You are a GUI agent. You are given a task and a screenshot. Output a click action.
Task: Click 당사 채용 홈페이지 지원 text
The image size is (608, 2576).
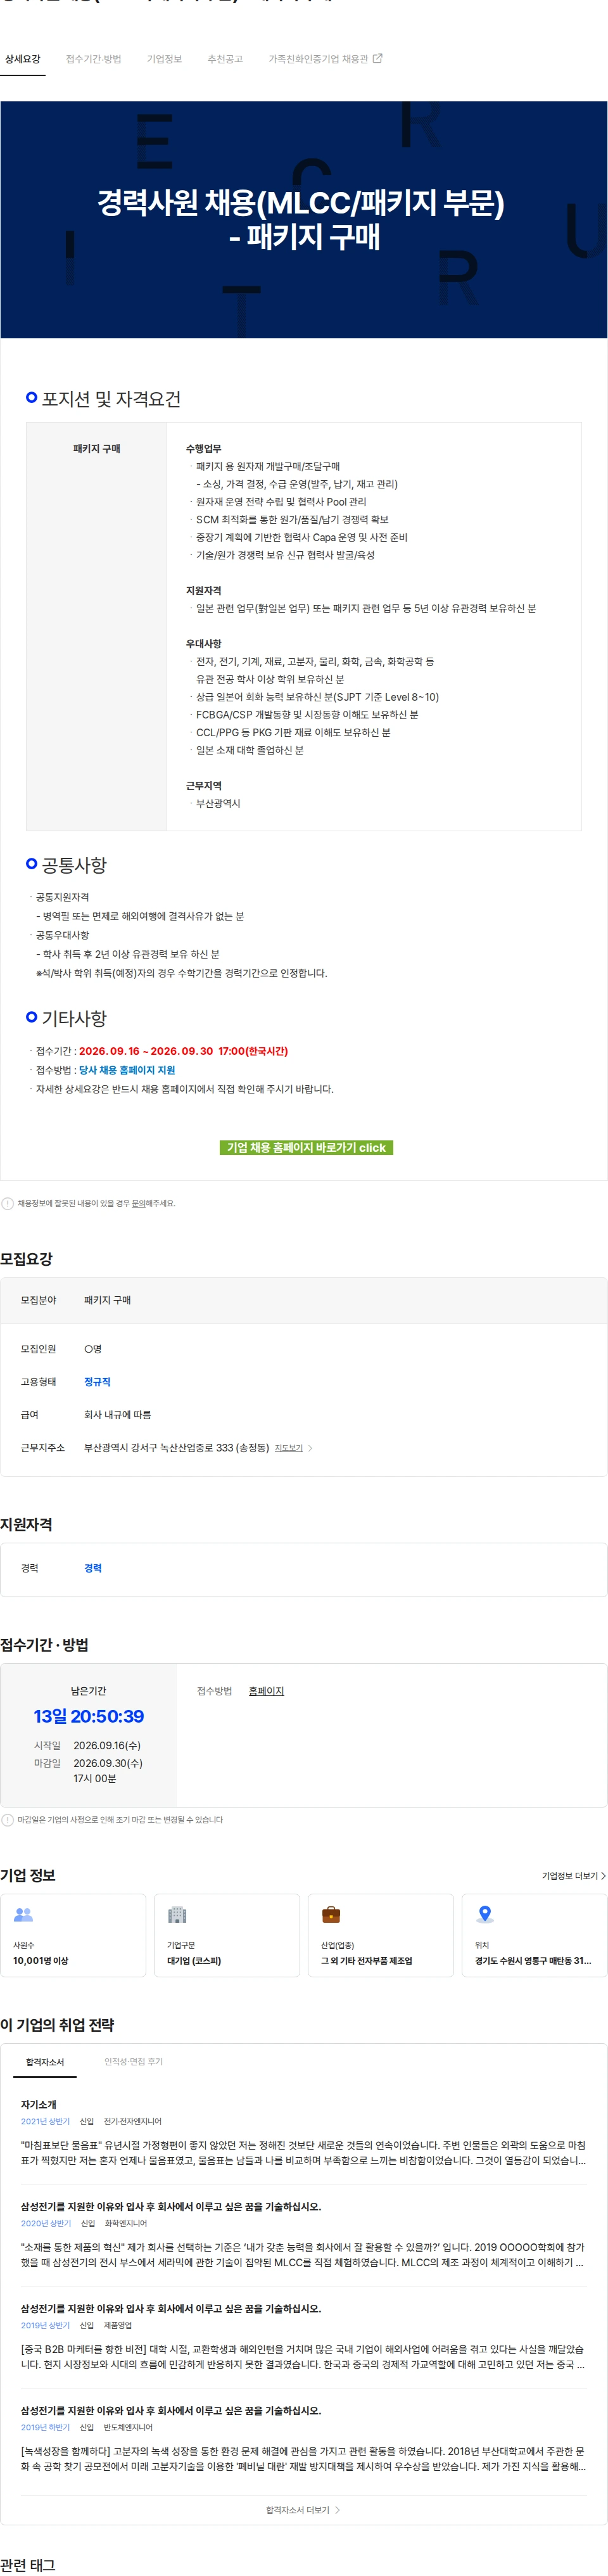127,1070
